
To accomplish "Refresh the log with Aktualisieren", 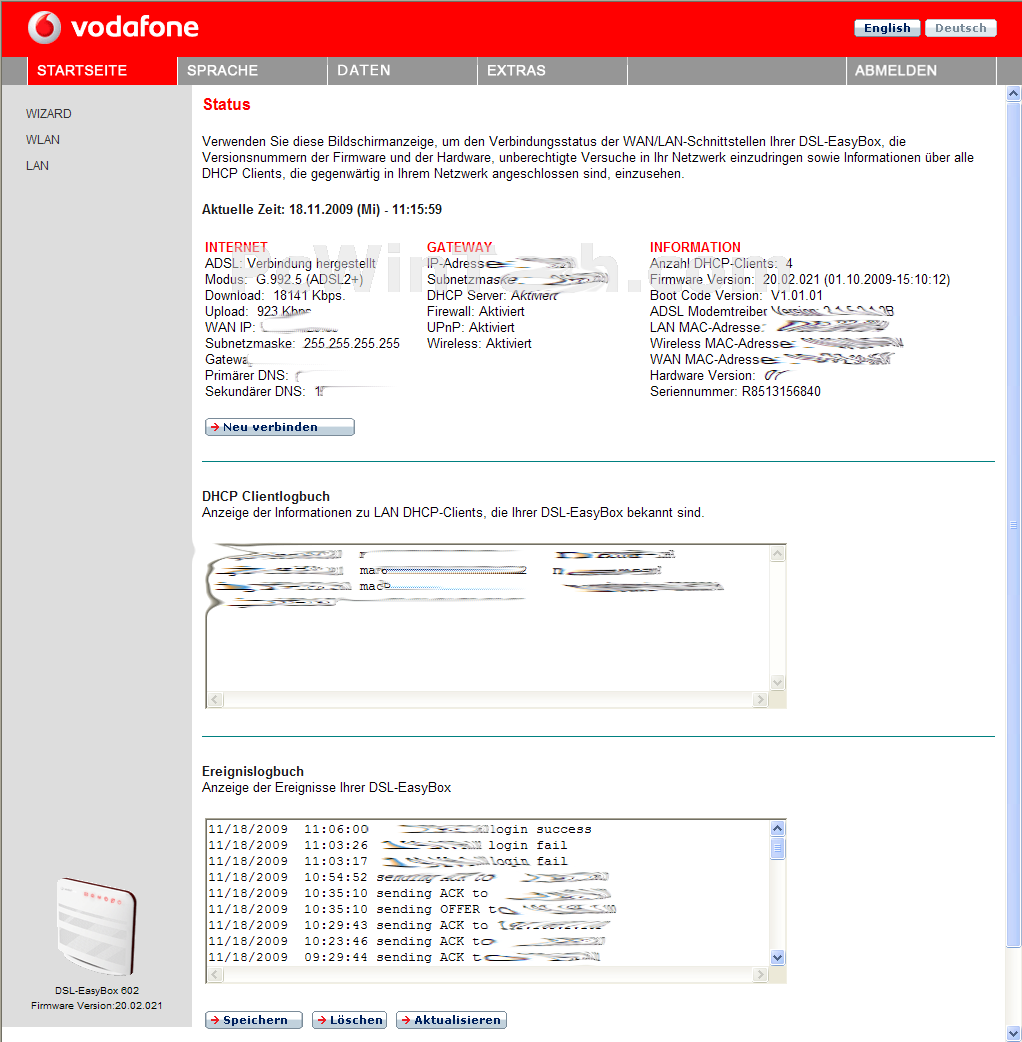I will (x=451, y=1019).
